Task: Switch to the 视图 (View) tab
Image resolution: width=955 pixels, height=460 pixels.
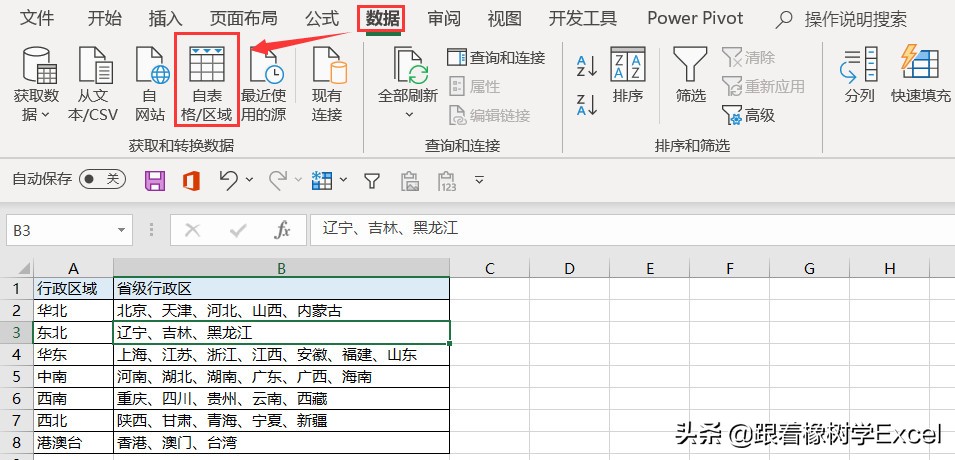Action: 505,18
